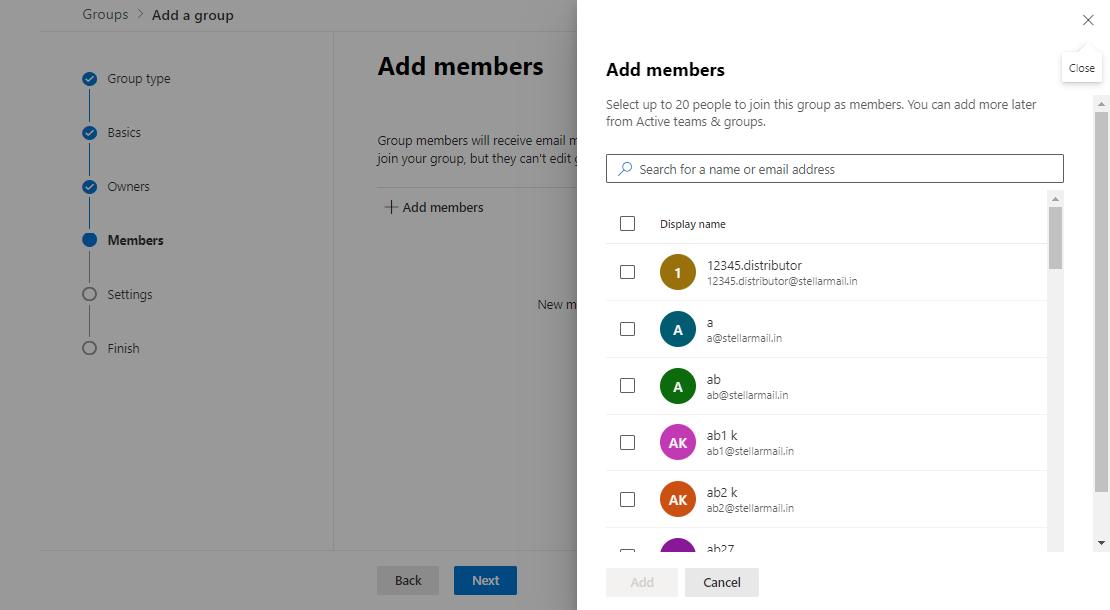Image resolution: width=1110 pixels, height=610 pixels.
Task: Click the Next button
Action: point(485,580)
